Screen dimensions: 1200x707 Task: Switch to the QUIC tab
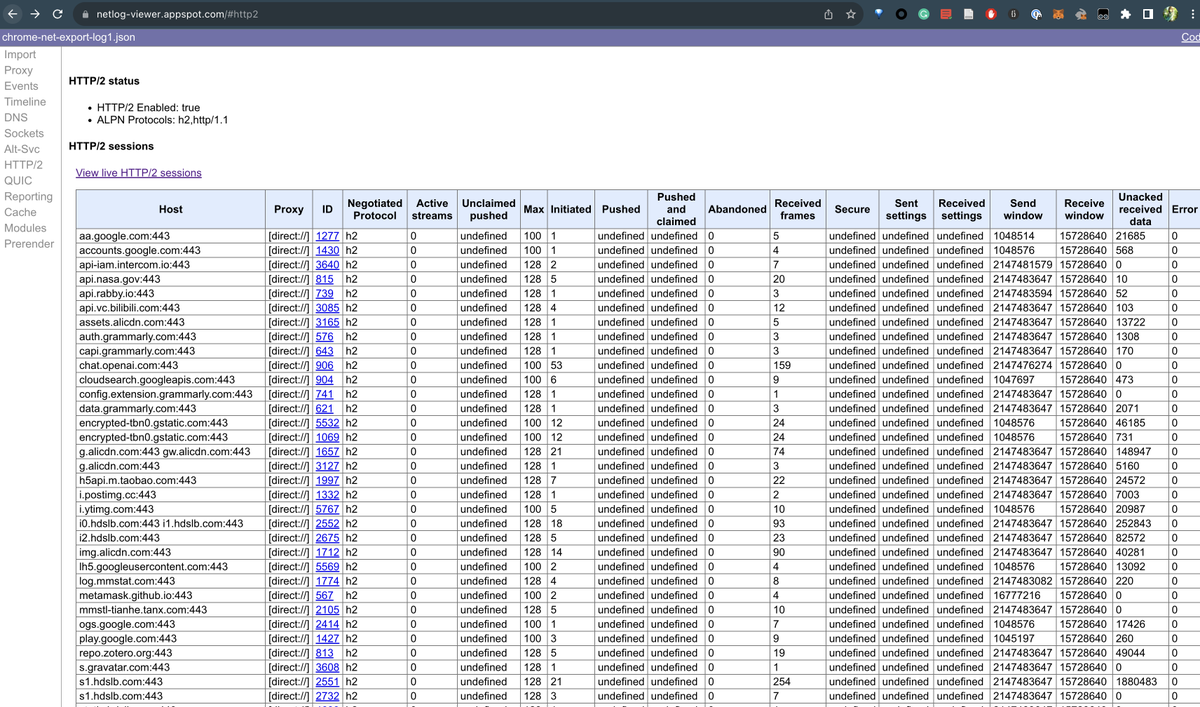pyautogui.click(x=18, y=181)
